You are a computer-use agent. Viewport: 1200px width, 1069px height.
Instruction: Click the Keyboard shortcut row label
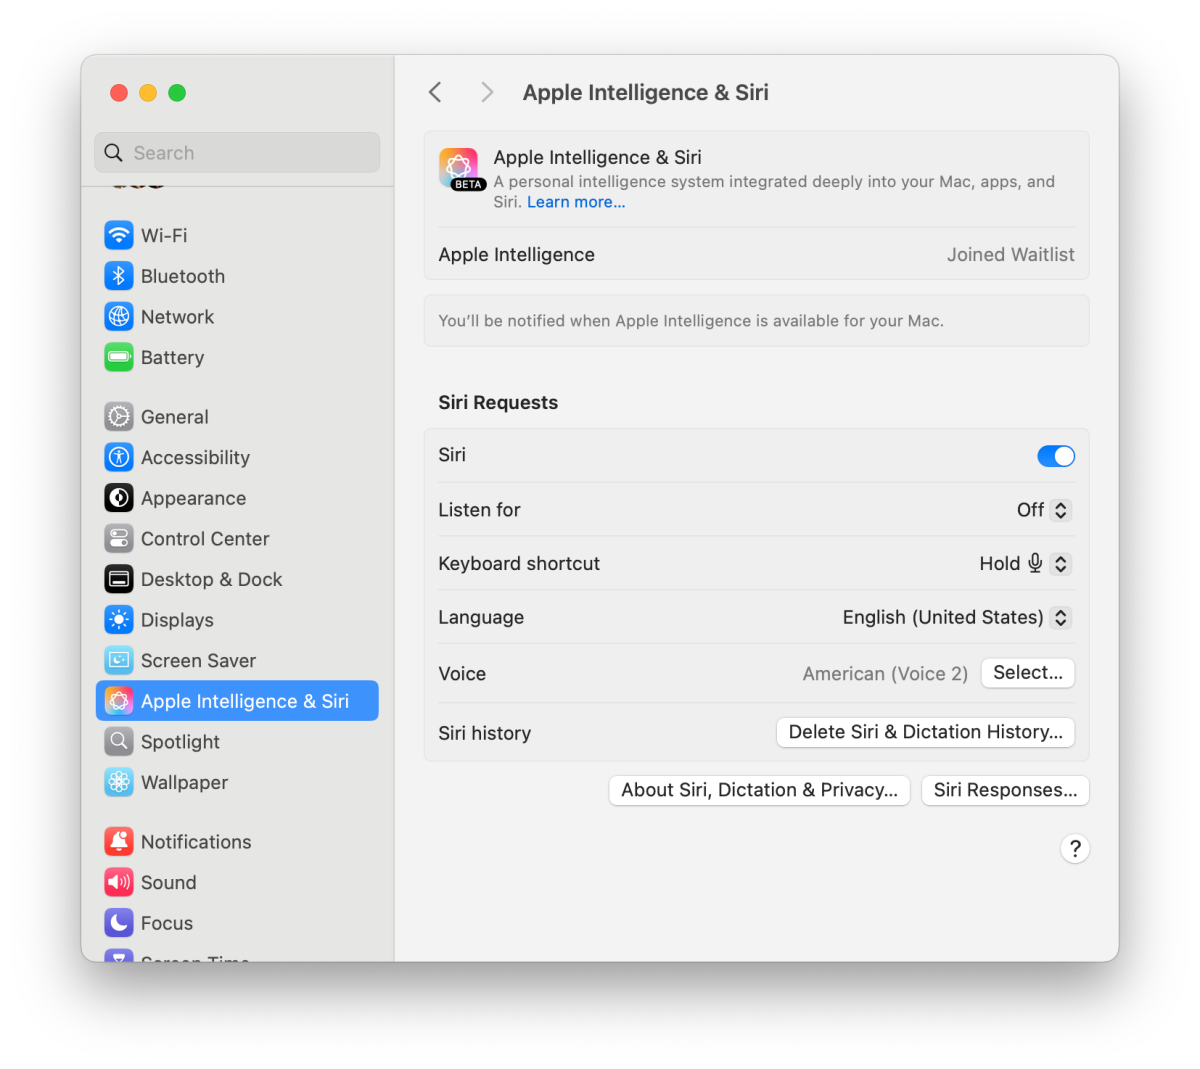519,564
